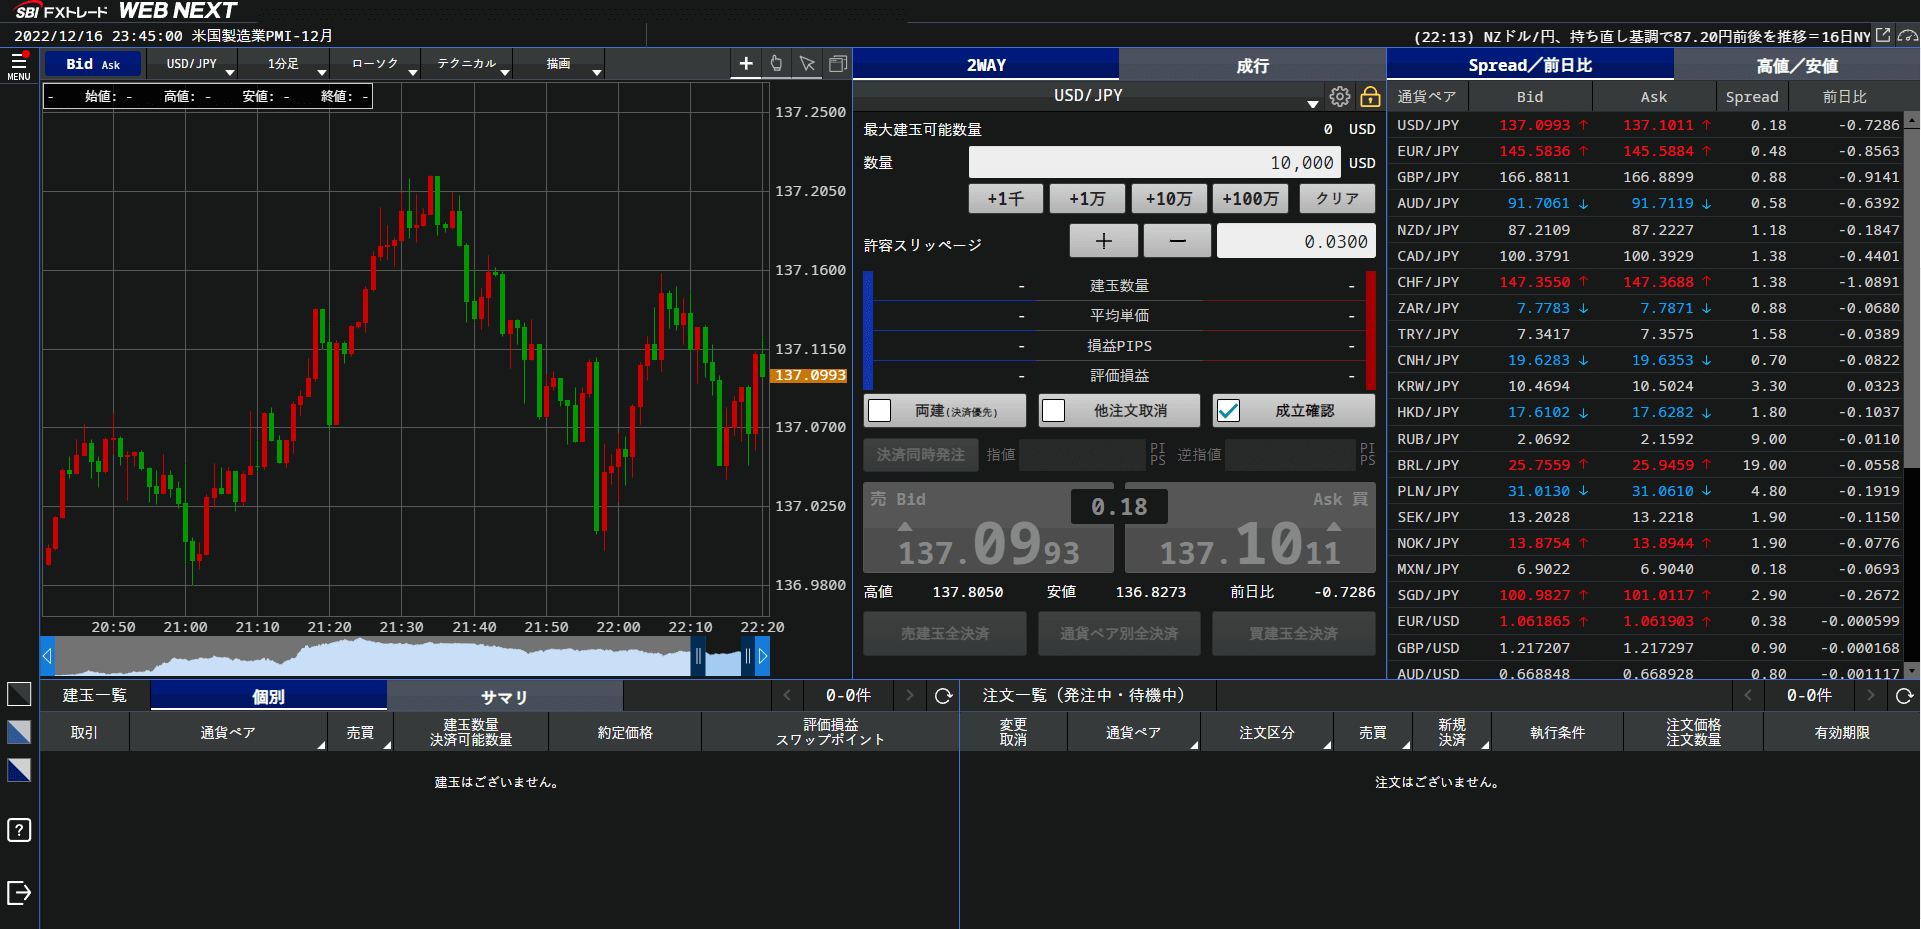Switch to 高値／安値 rate tab
1921x929 pixels.
click(1797, 65)
